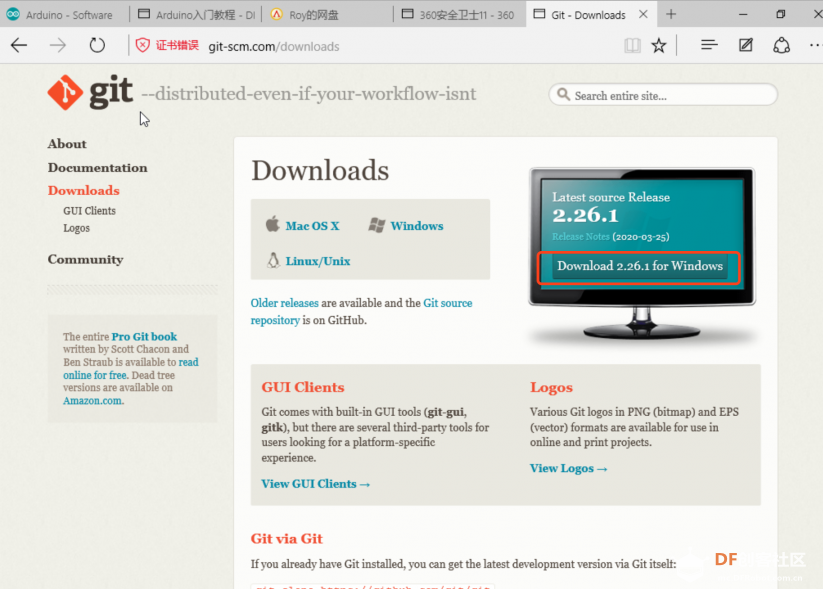Click View Logos arrow link
This screenshot has width=823, height=589.
[x=568, y=468]
